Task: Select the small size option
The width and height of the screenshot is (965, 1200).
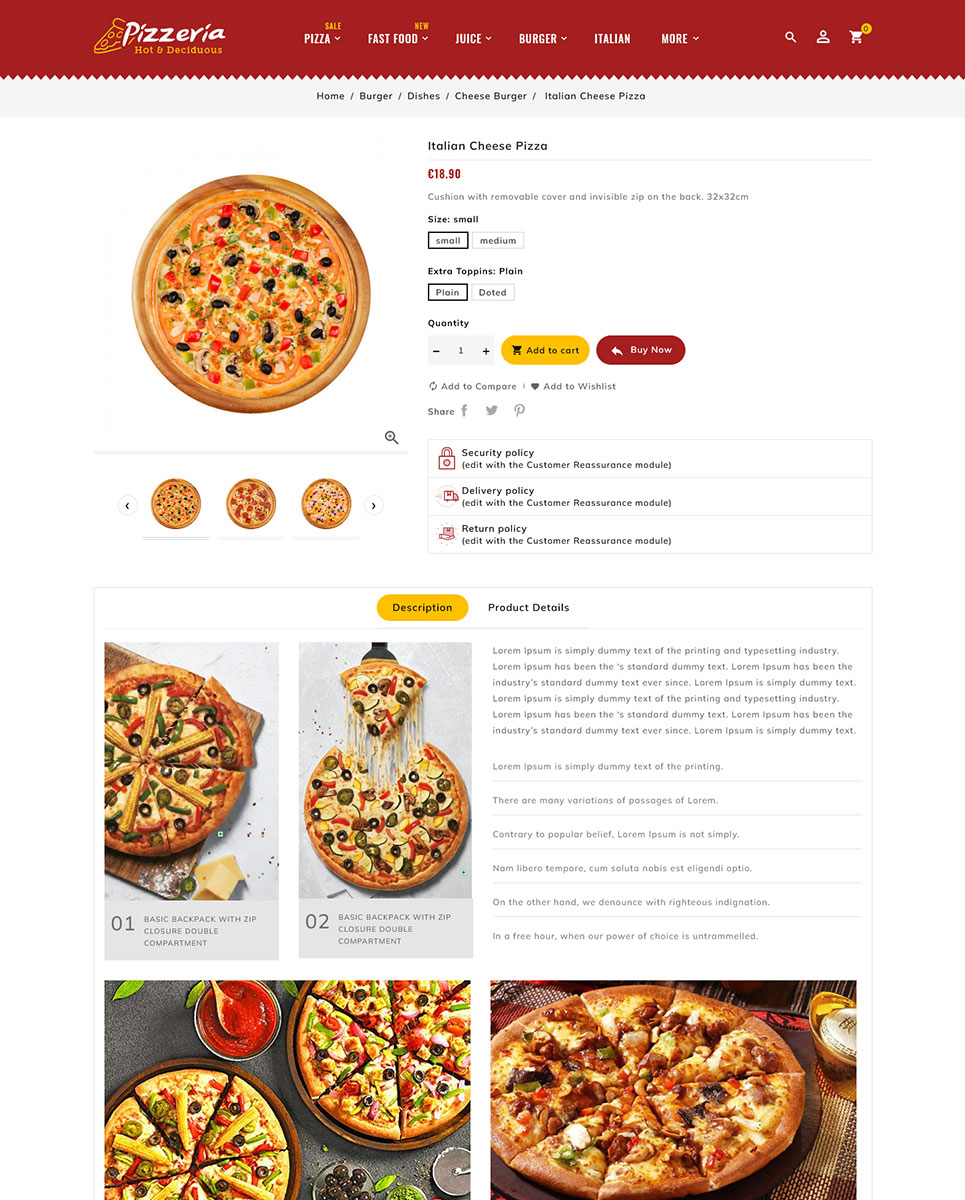Action: 448,240
